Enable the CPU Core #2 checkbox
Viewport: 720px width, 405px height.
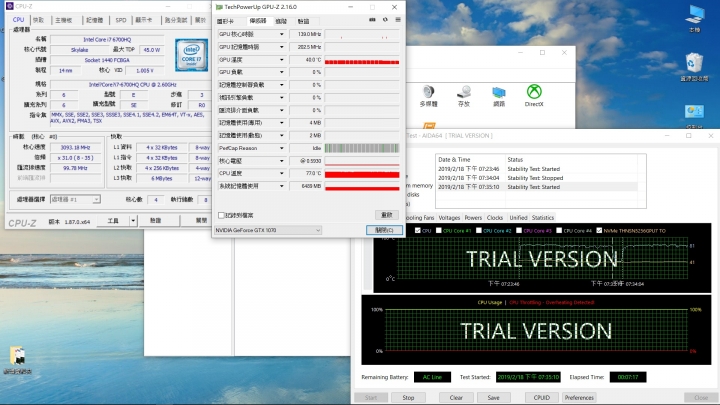[x=478, y=231]
